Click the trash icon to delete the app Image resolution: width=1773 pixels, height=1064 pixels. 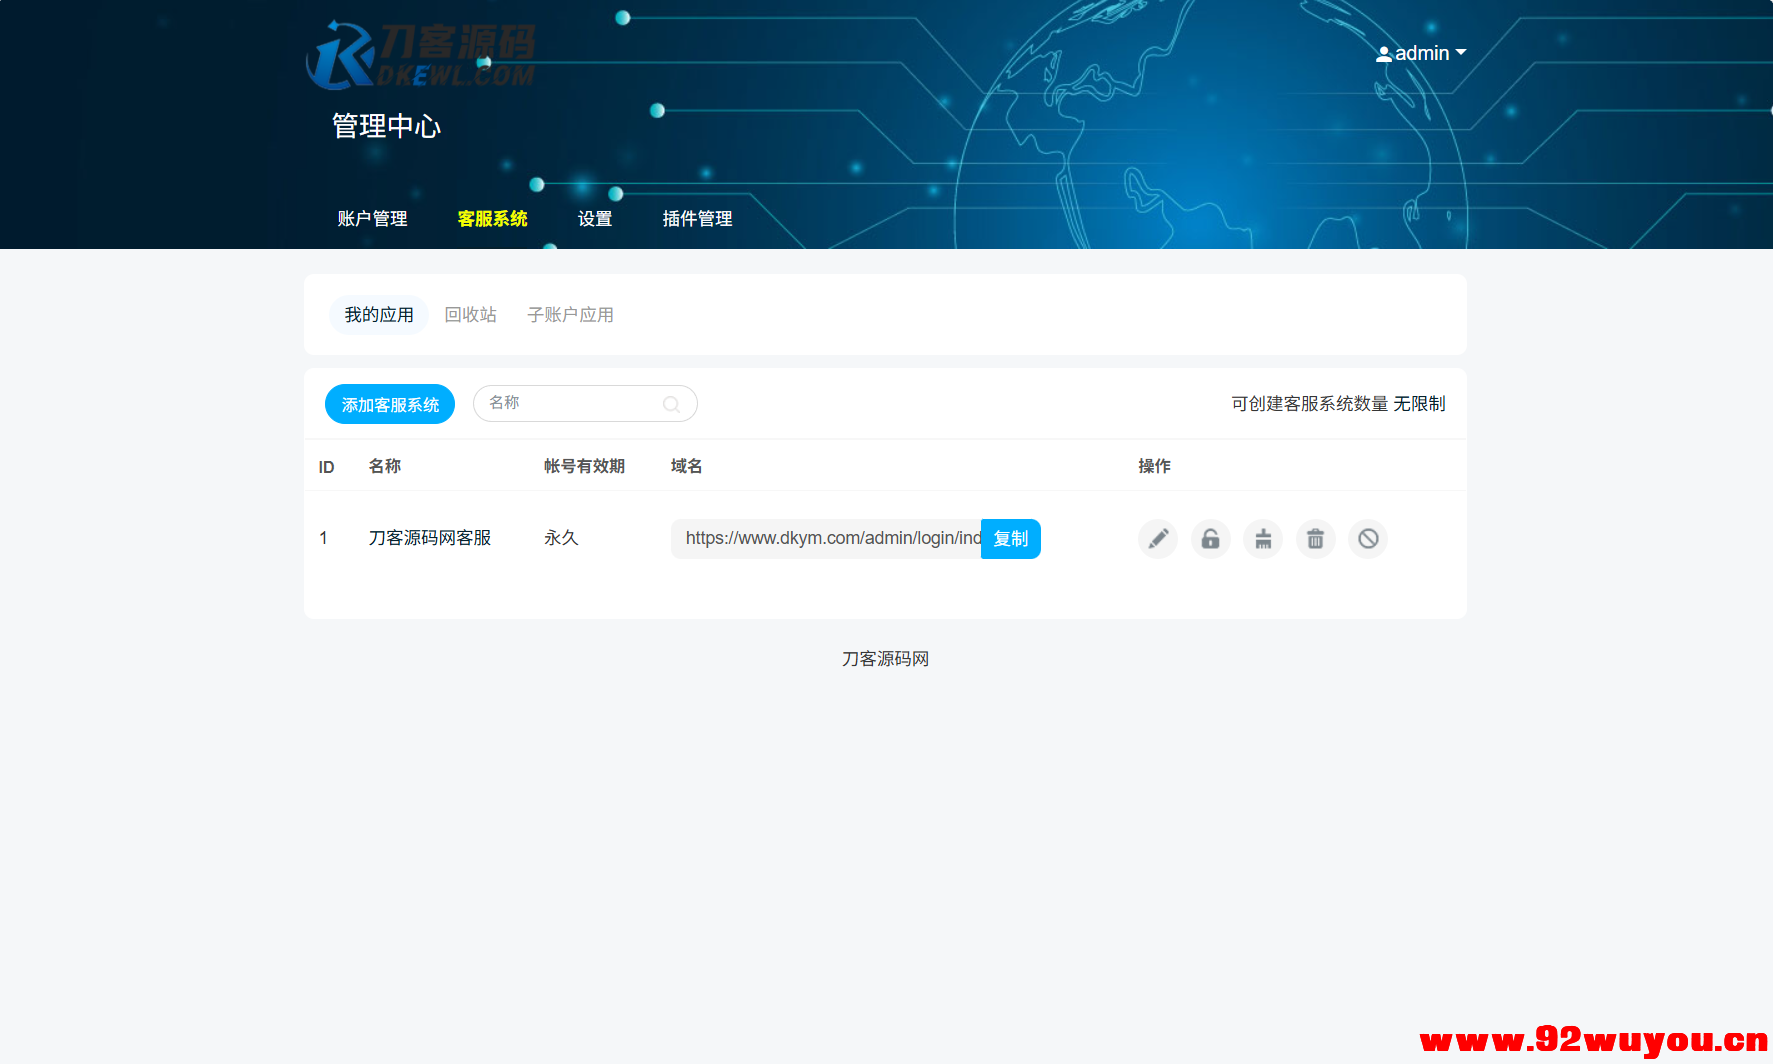(x=1315, y=539)
